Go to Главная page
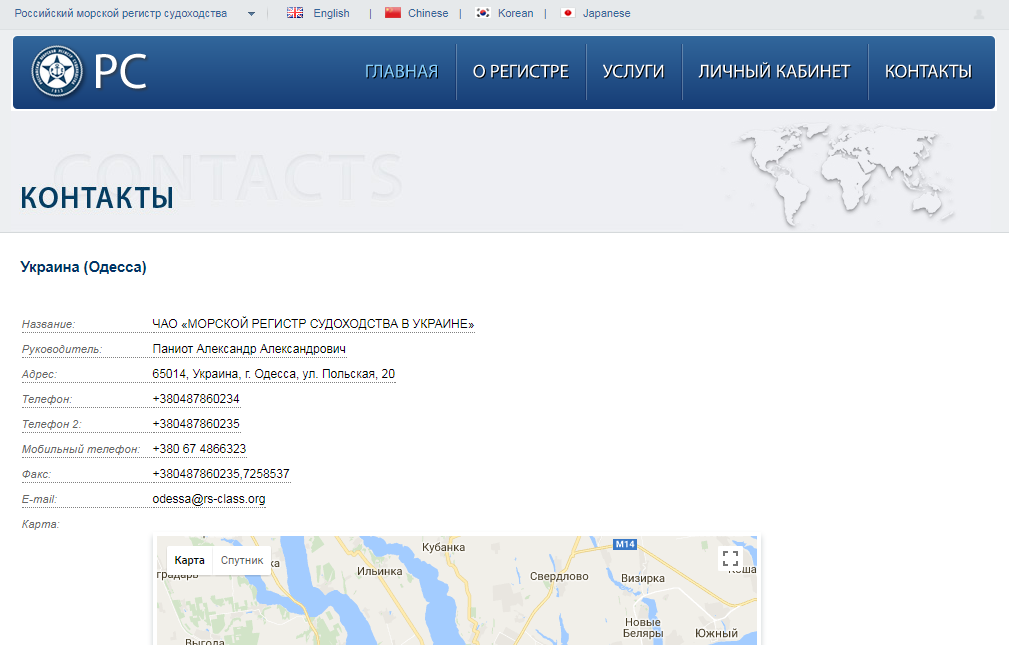 401,71
